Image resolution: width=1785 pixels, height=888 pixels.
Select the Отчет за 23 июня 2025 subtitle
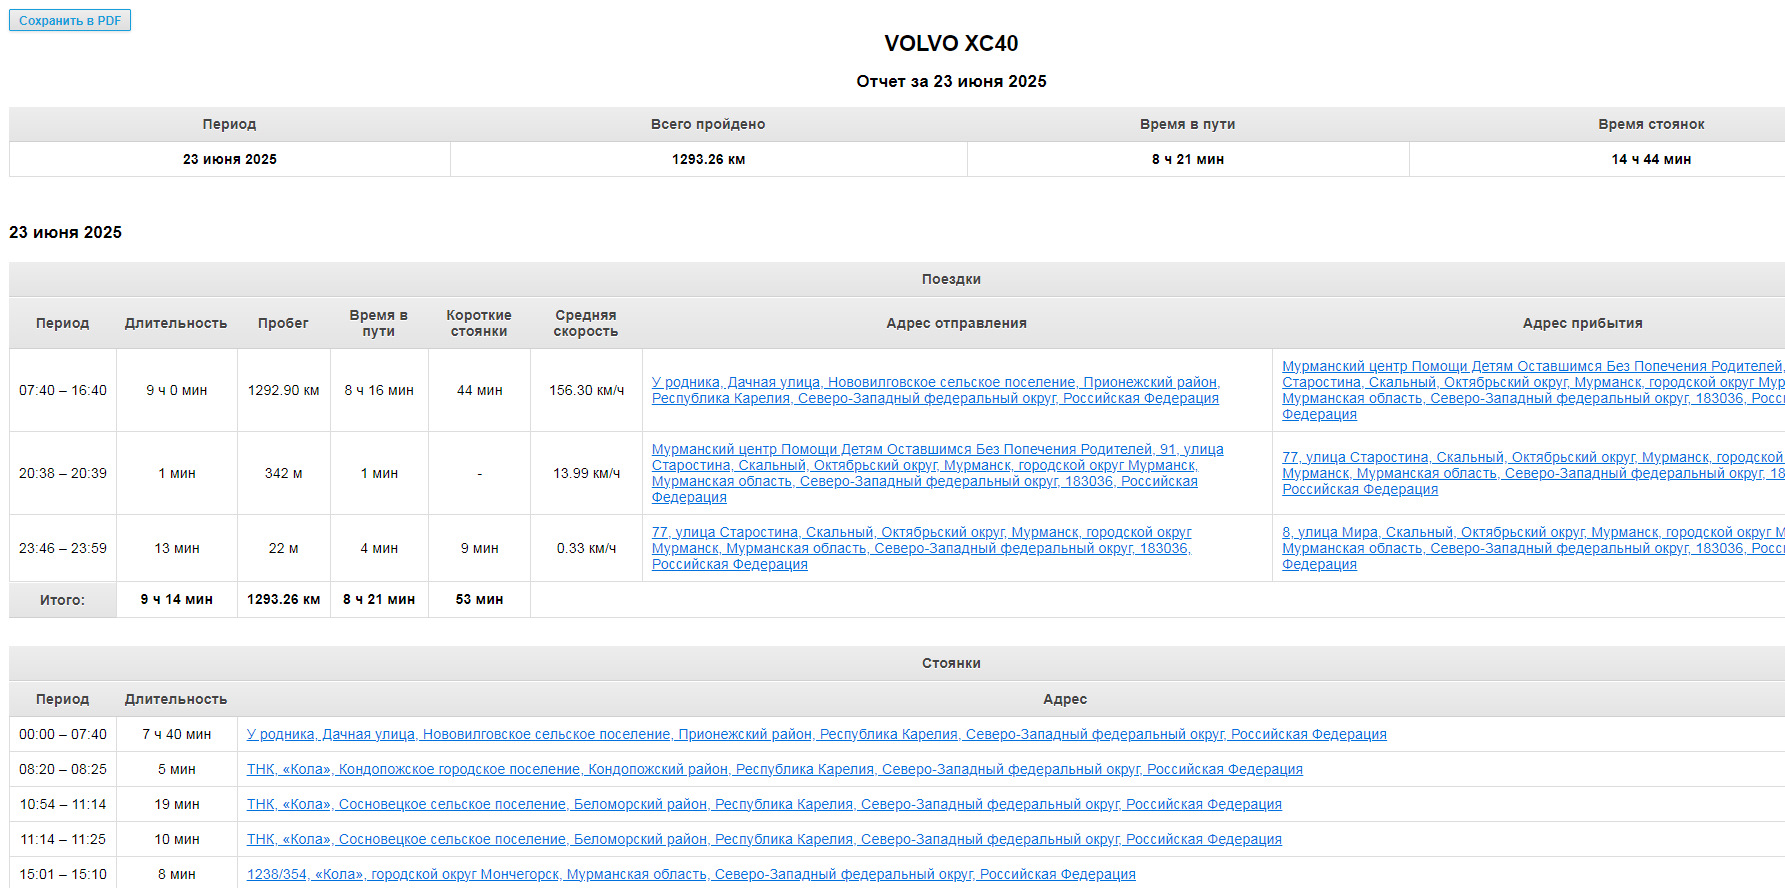951,81
